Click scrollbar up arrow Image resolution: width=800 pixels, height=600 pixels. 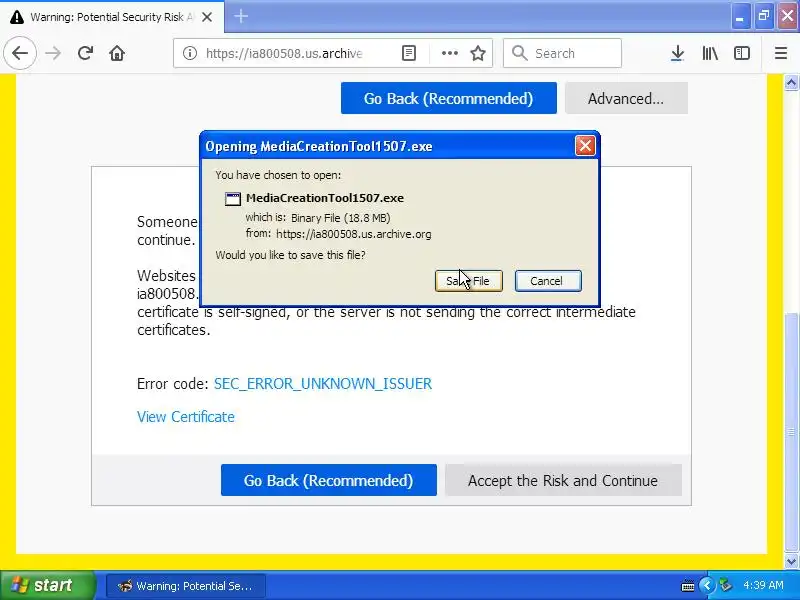tap(791, 82)
